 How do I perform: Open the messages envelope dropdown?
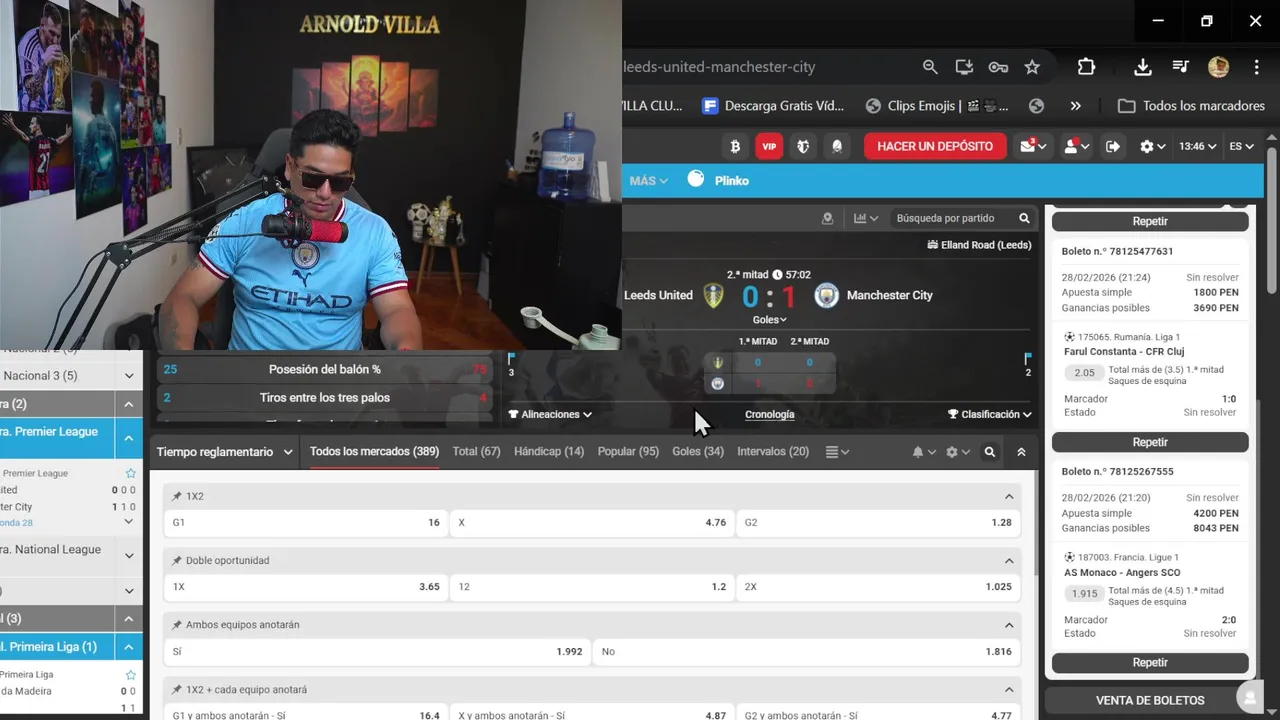point(1032,146)
